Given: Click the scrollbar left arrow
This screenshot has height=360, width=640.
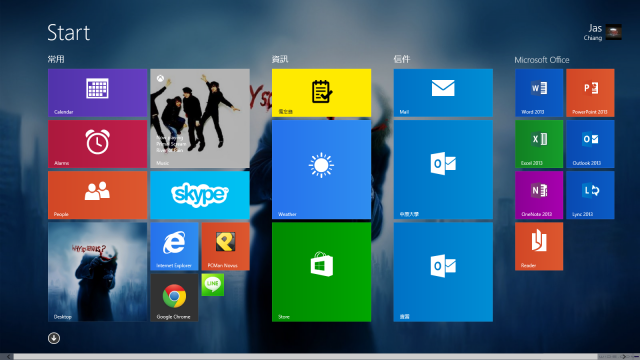Looking at the screenshot, I should pyautogui.click(x=8, y=357).
